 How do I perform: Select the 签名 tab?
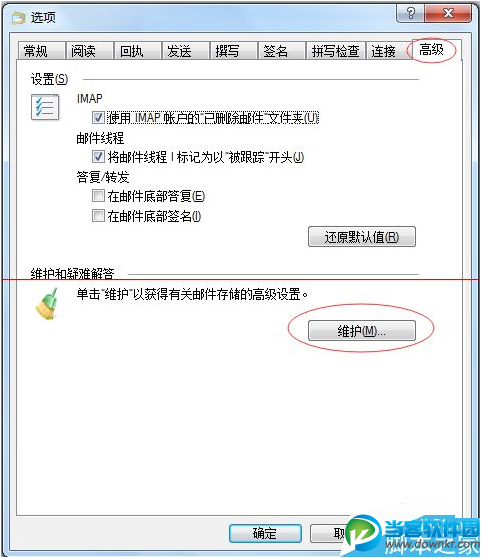point(281,51)
